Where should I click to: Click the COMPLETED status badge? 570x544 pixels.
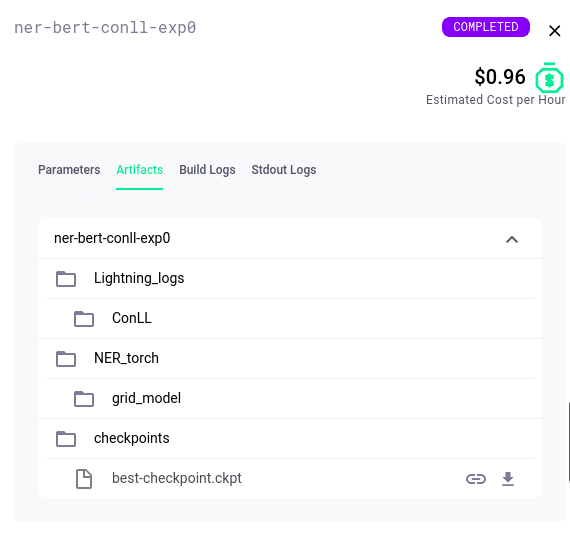pyautogui.click(x=486, y=27)
